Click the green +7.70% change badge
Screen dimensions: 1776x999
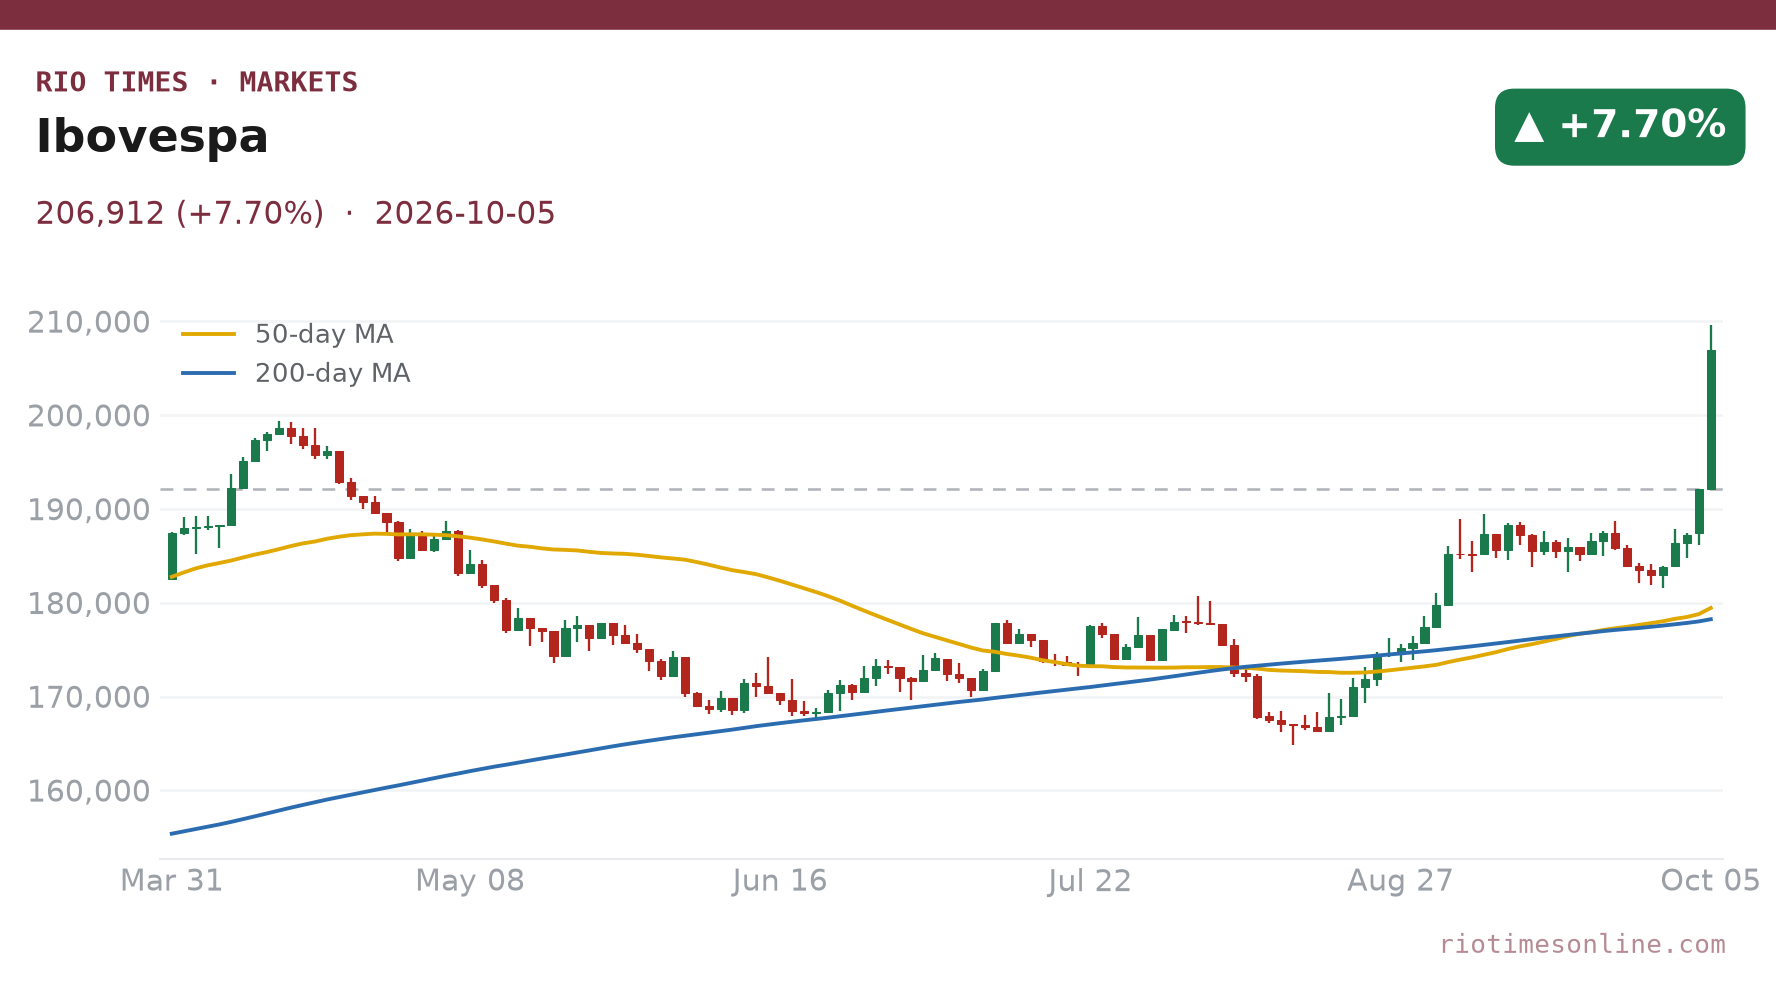[x=1619, y=127]
